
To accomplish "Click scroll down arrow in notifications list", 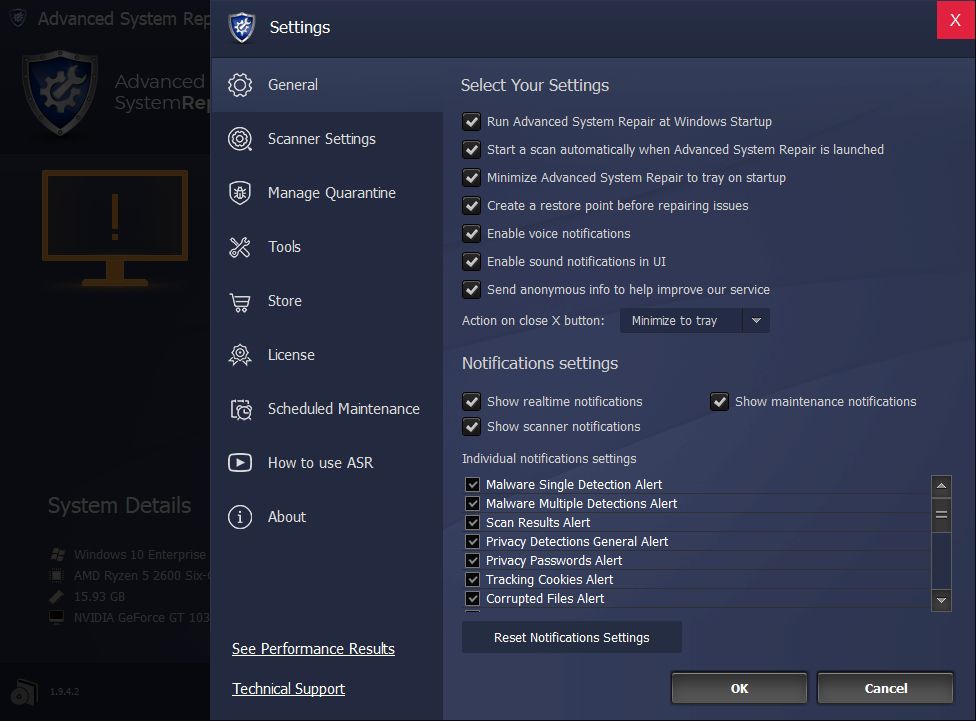I will click(941, 601).
